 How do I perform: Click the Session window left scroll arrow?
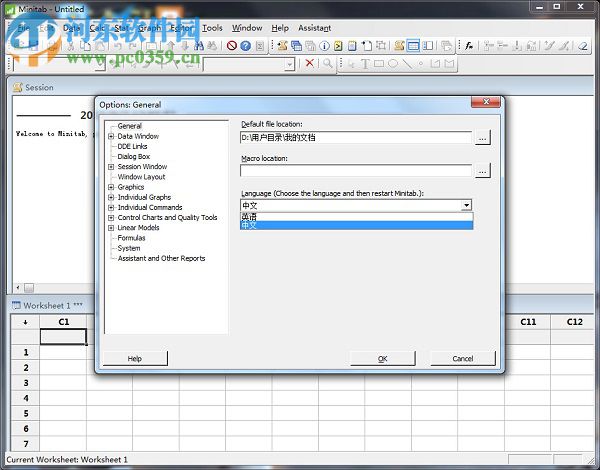18,287
